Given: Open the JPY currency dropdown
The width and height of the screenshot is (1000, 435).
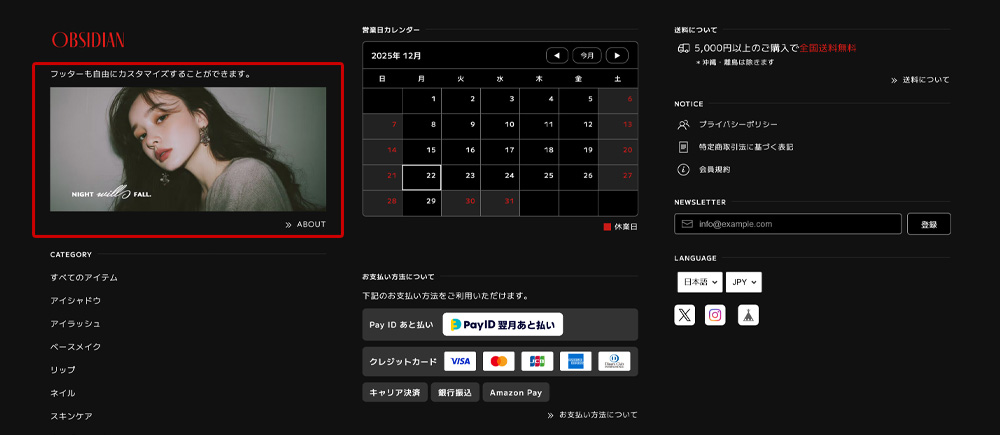Looking at the screenshot, I should click(x=744, y=283).
